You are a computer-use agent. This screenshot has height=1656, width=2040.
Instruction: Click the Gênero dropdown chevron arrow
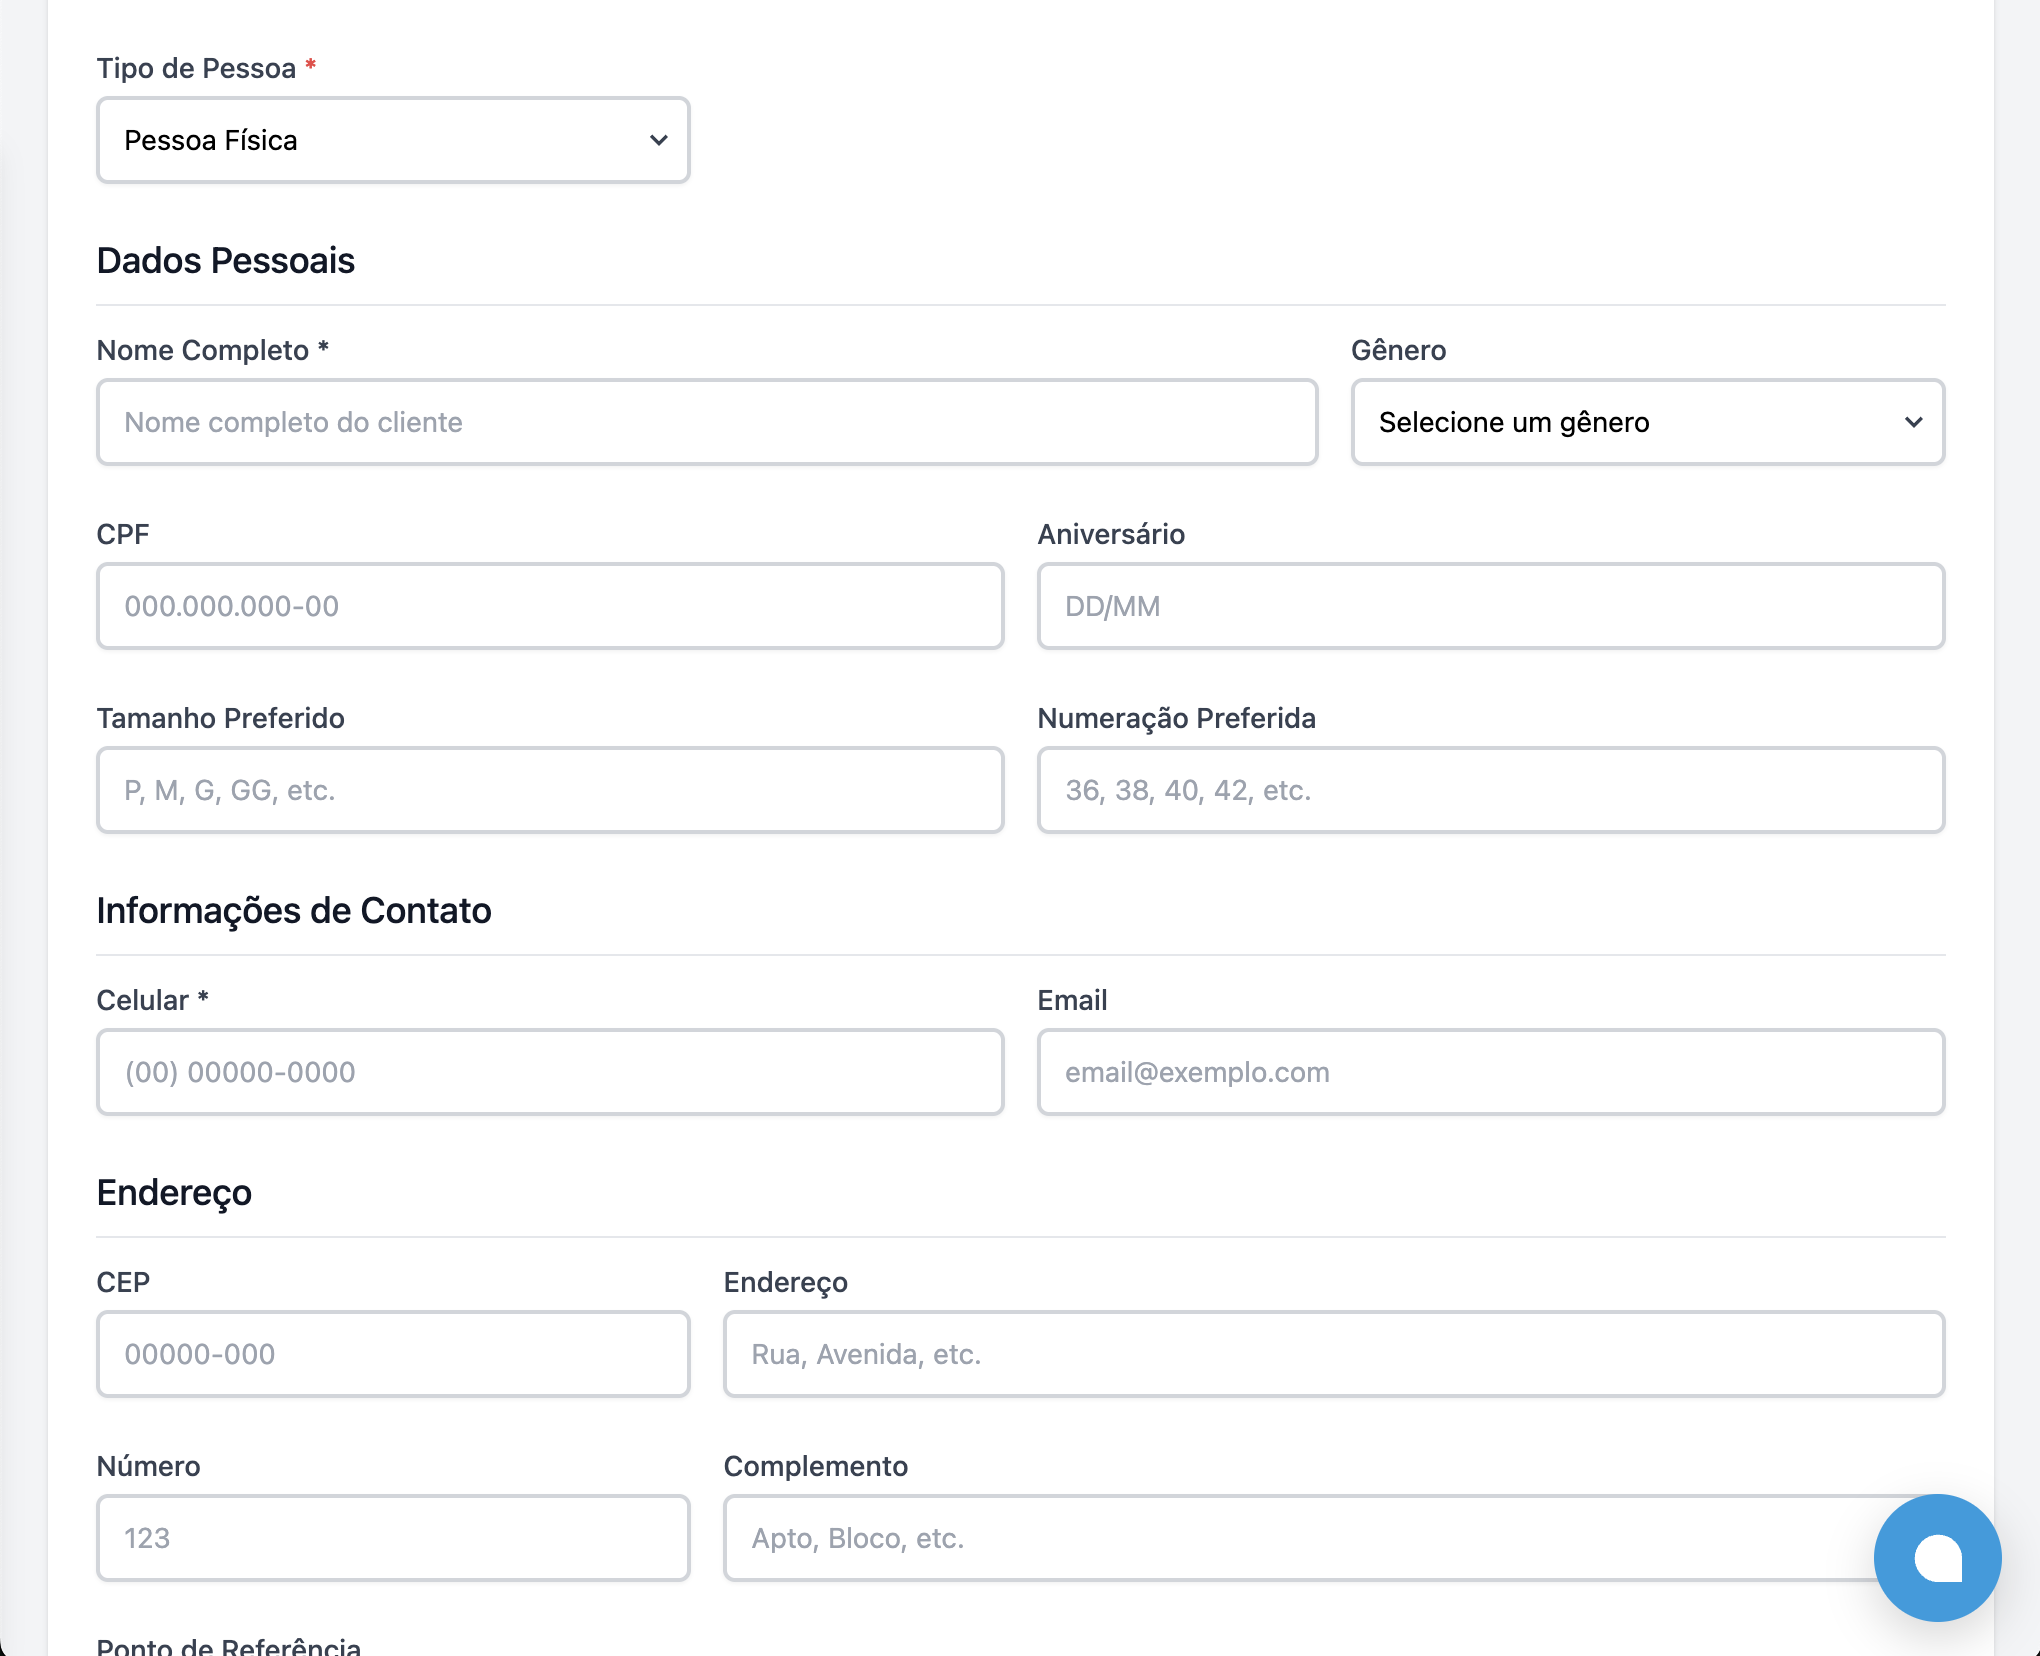pyautogui.click(x=1913, y=422)
